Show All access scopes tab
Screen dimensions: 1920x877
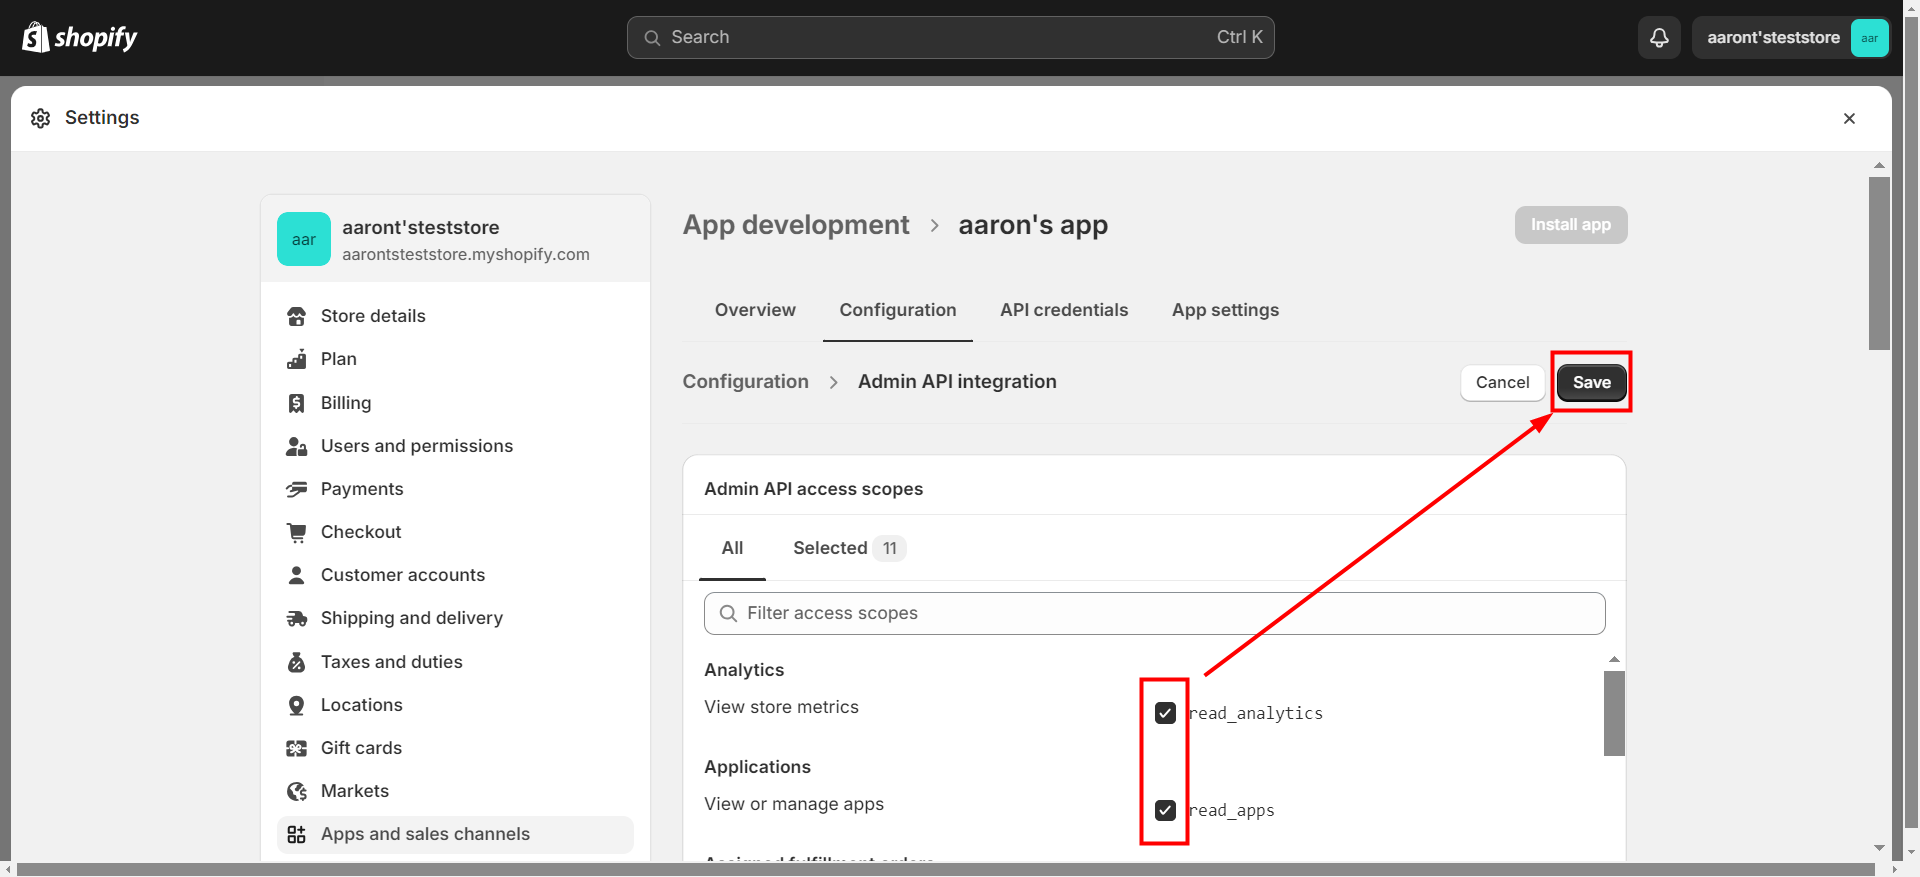732,548
